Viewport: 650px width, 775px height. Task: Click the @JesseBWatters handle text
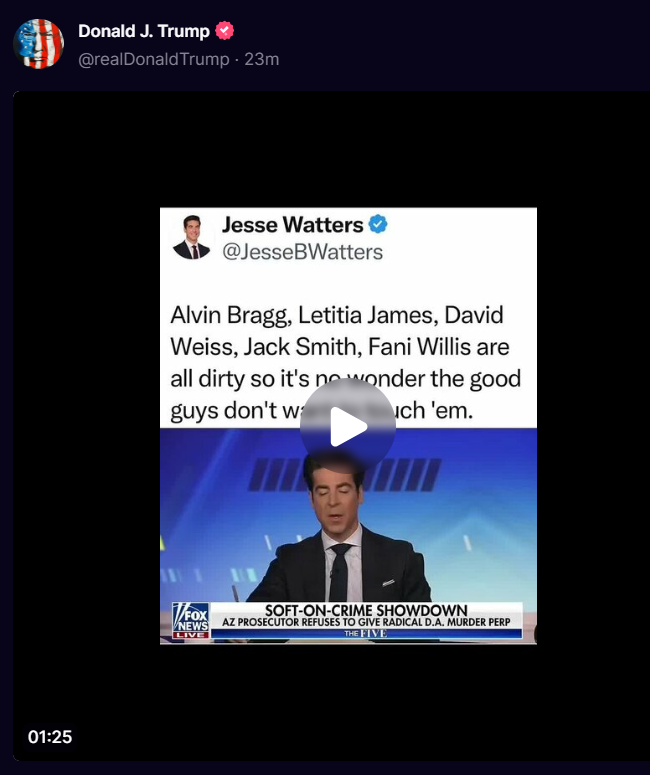[x=303, y=252]
